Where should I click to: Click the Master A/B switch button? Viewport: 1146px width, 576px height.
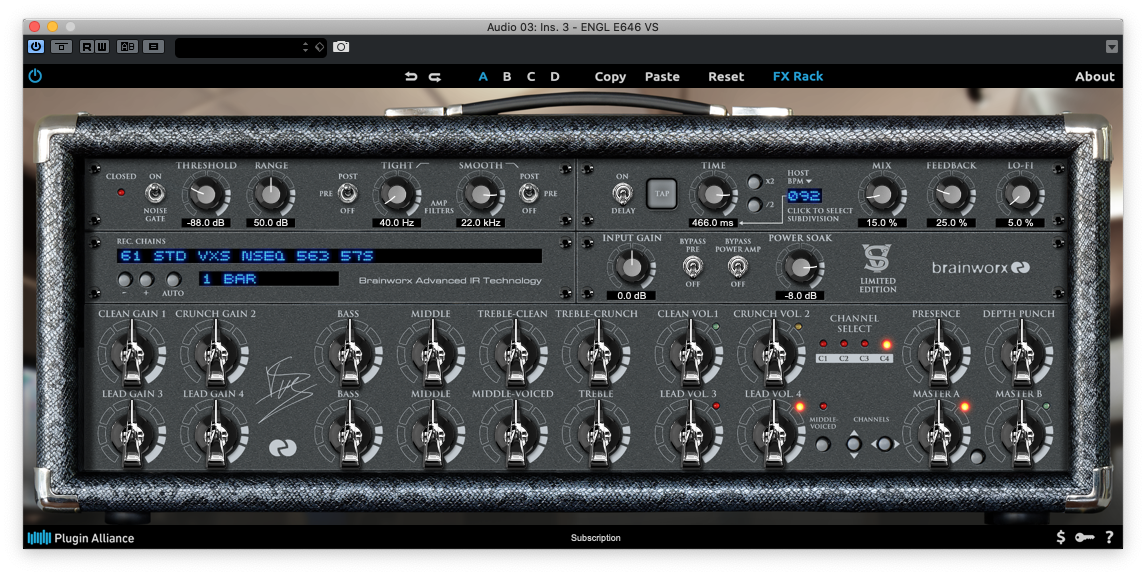977,458
